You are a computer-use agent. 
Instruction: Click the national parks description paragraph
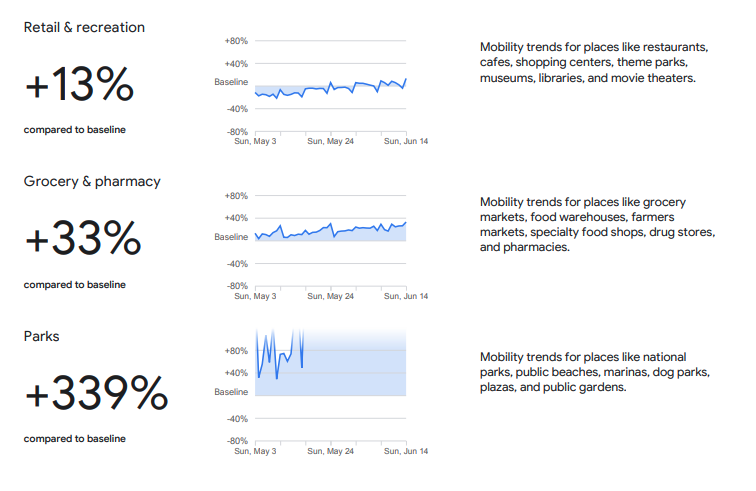click(594, 372)
